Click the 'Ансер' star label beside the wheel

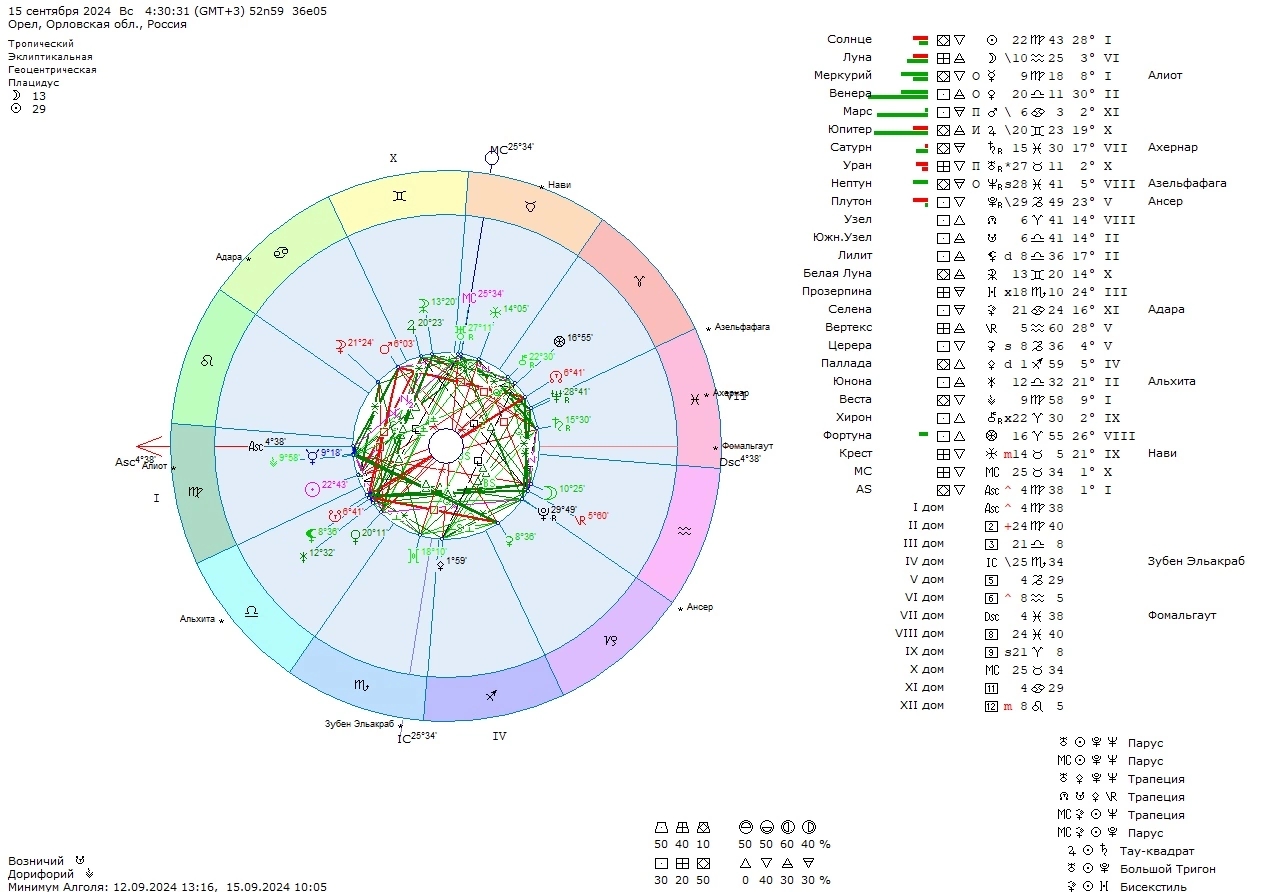[x=700, y=608]
